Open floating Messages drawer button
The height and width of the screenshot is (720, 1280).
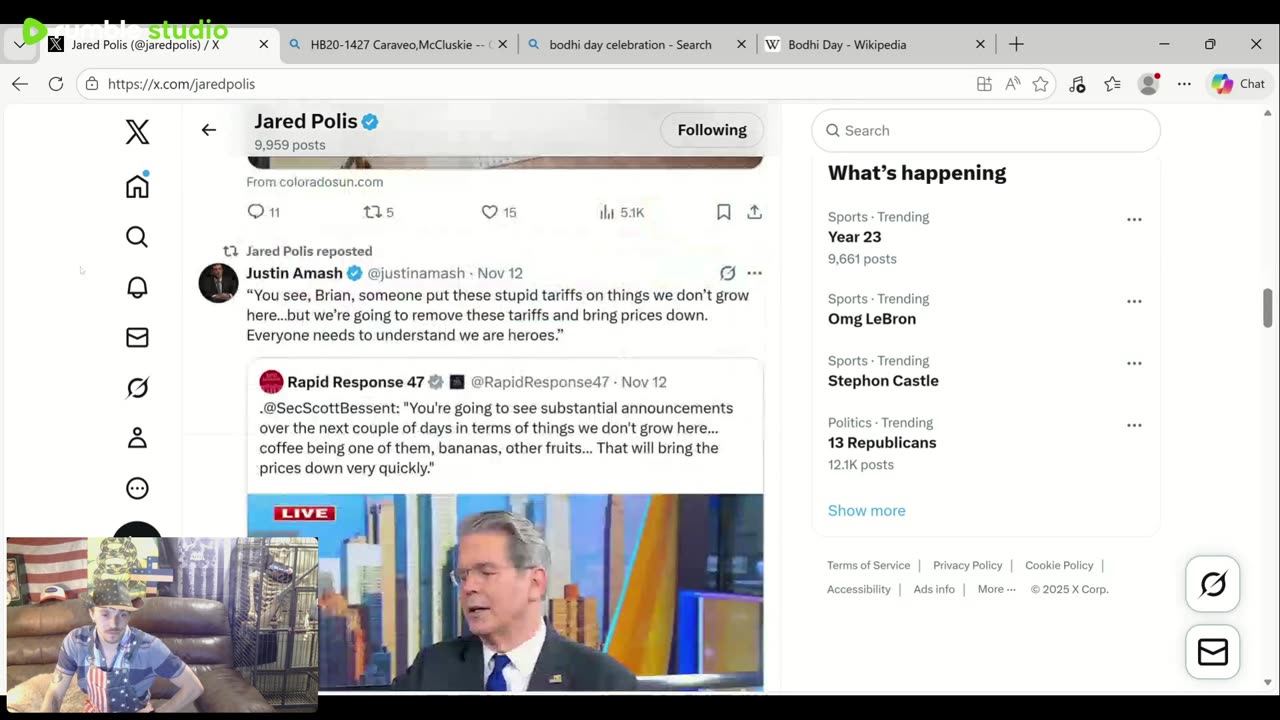pos(1213,652)
